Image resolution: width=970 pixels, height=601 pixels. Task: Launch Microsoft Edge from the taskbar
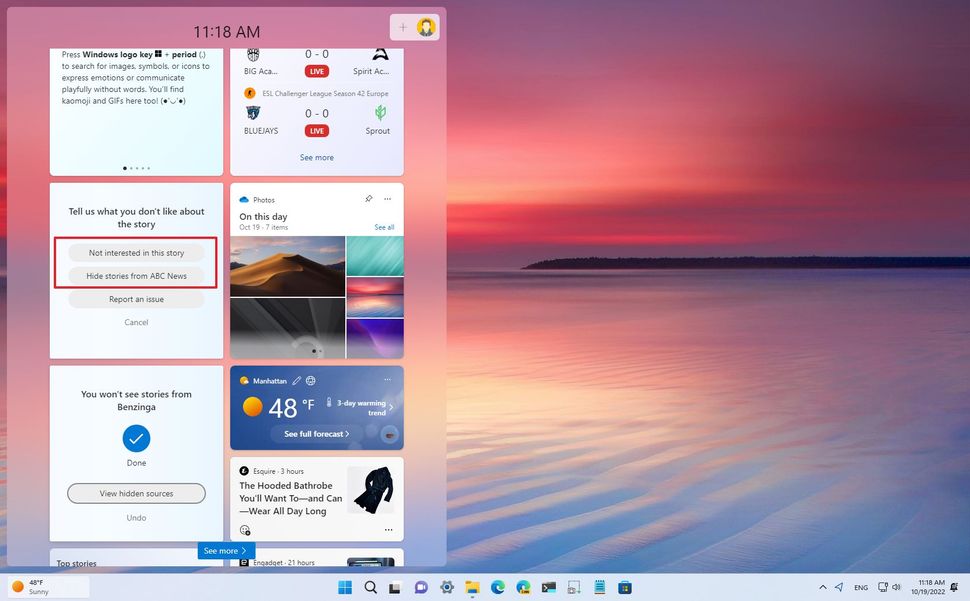(x=497, y=587)
